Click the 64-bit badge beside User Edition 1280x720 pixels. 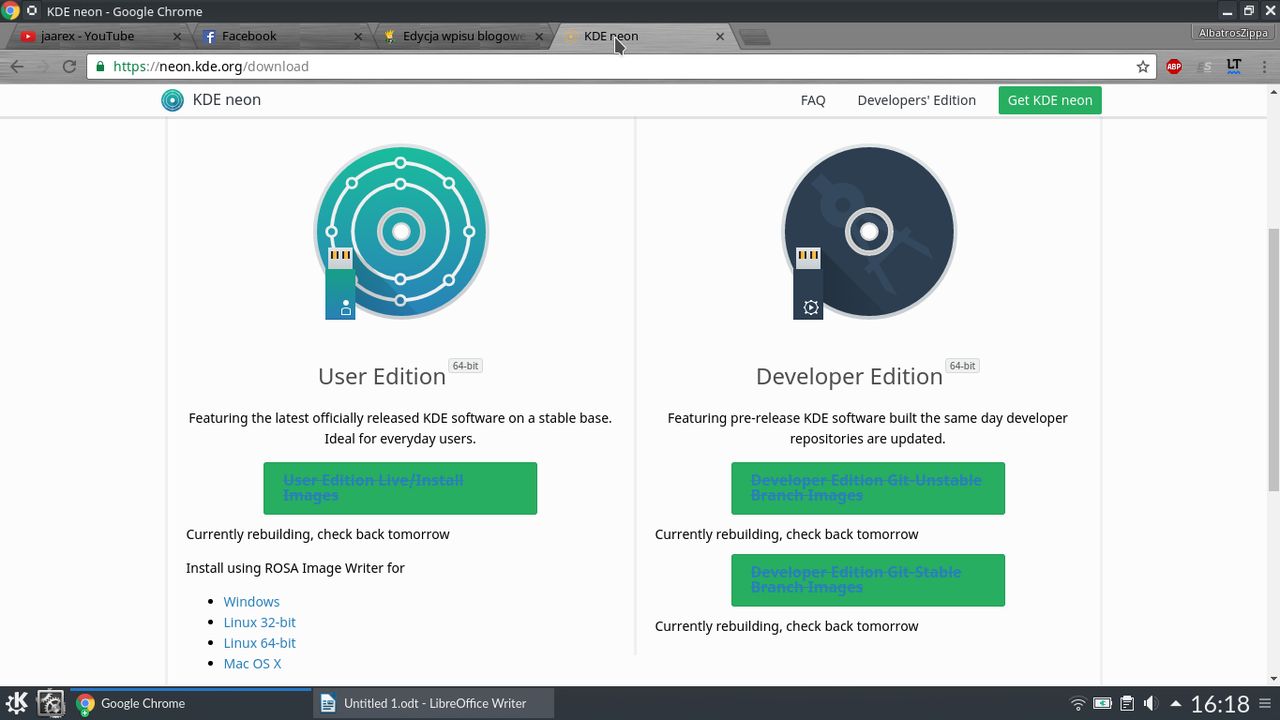point(465,366)
